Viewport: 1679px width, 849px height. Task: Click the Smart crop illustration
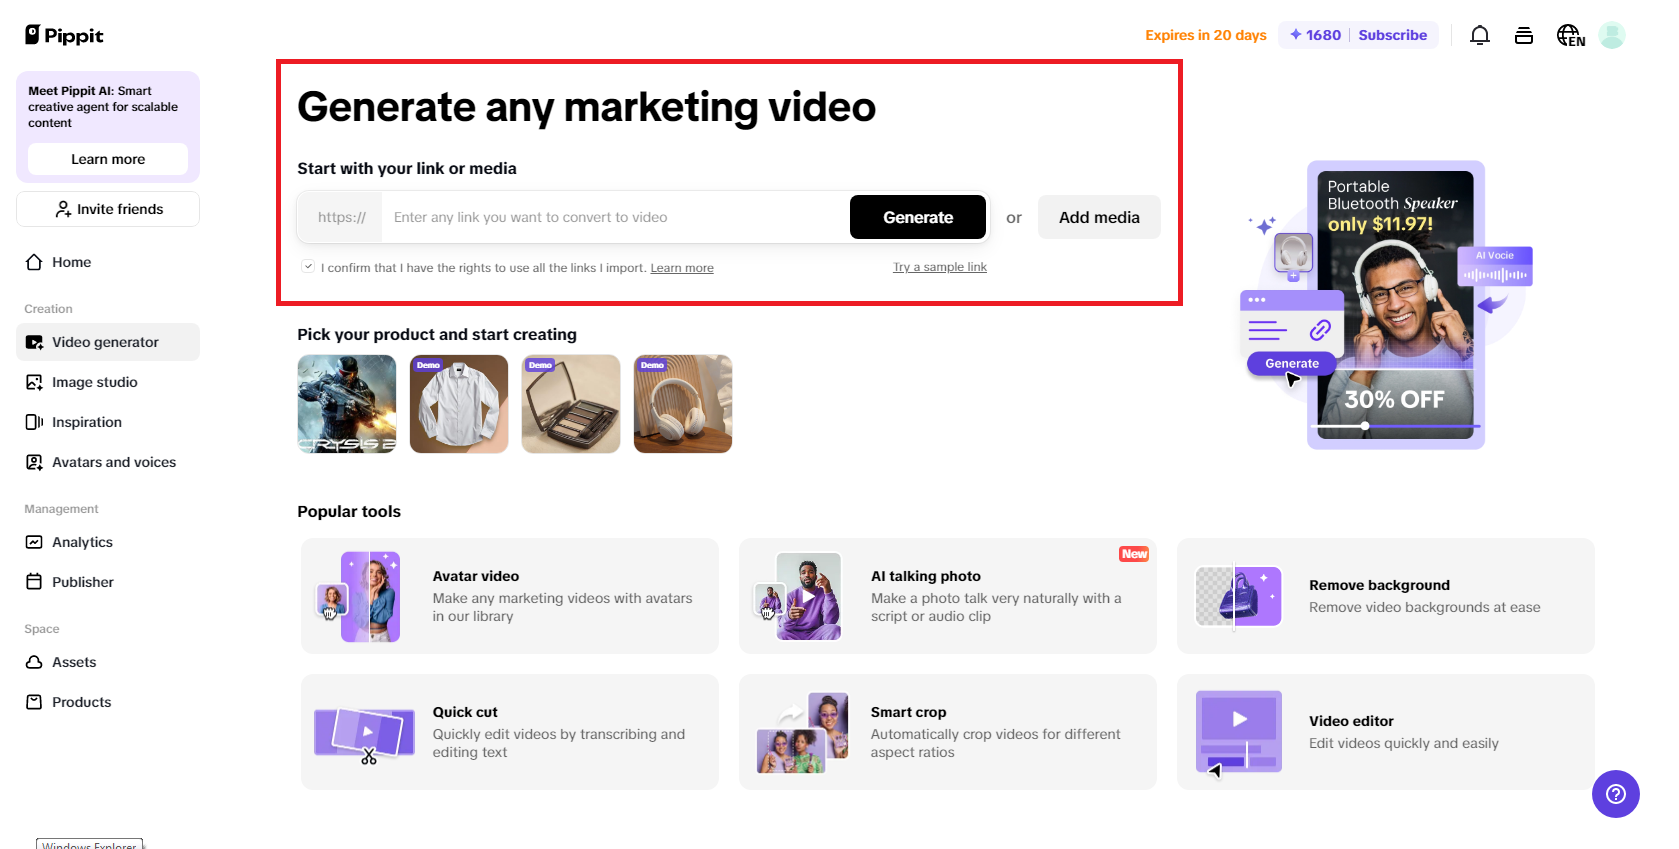pyautogui.click(x=802, y=733)
